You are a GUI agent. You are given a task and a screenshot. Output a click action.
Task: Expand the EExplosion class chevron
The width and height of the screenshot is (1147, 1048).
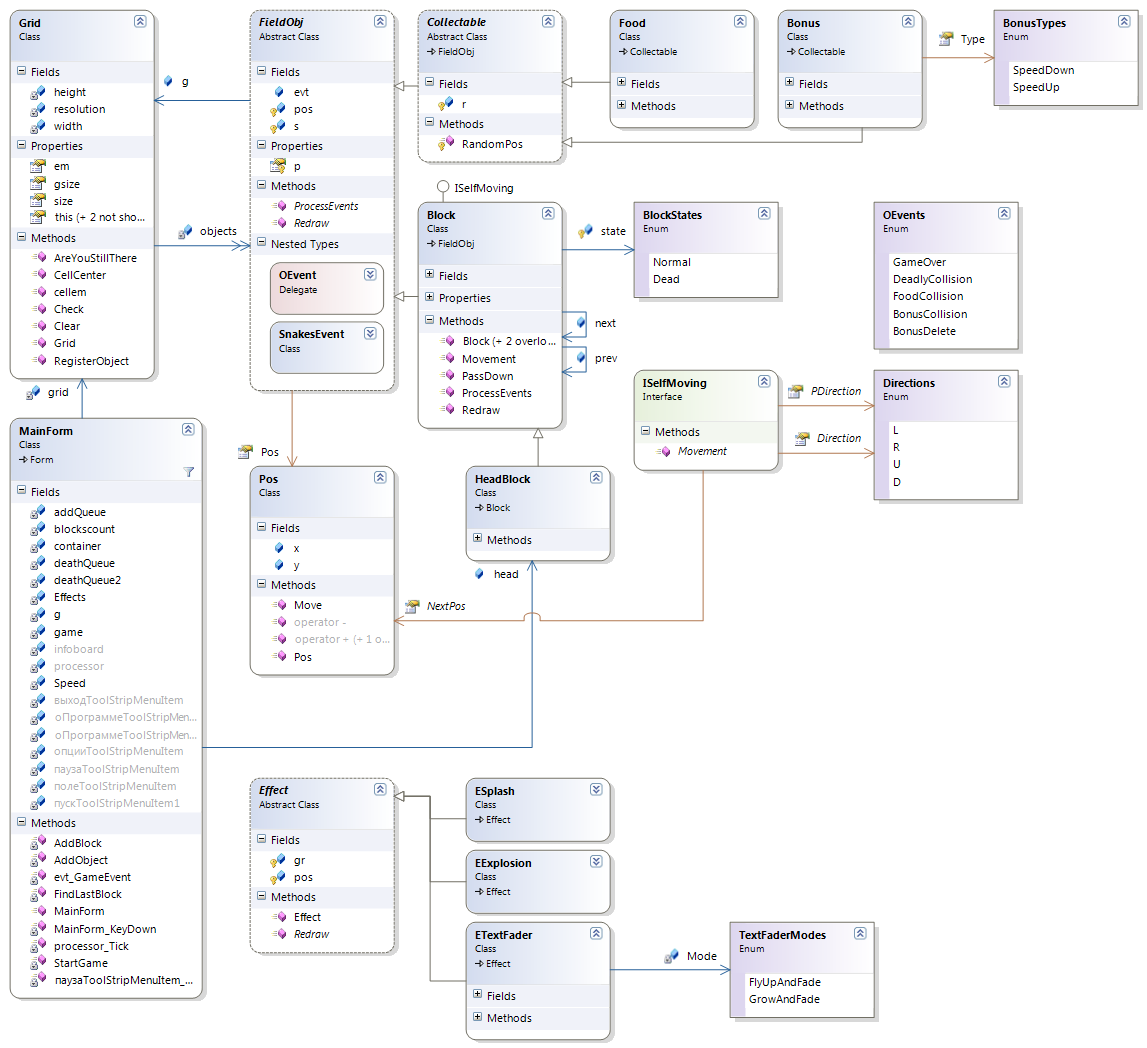coord(596,862)
